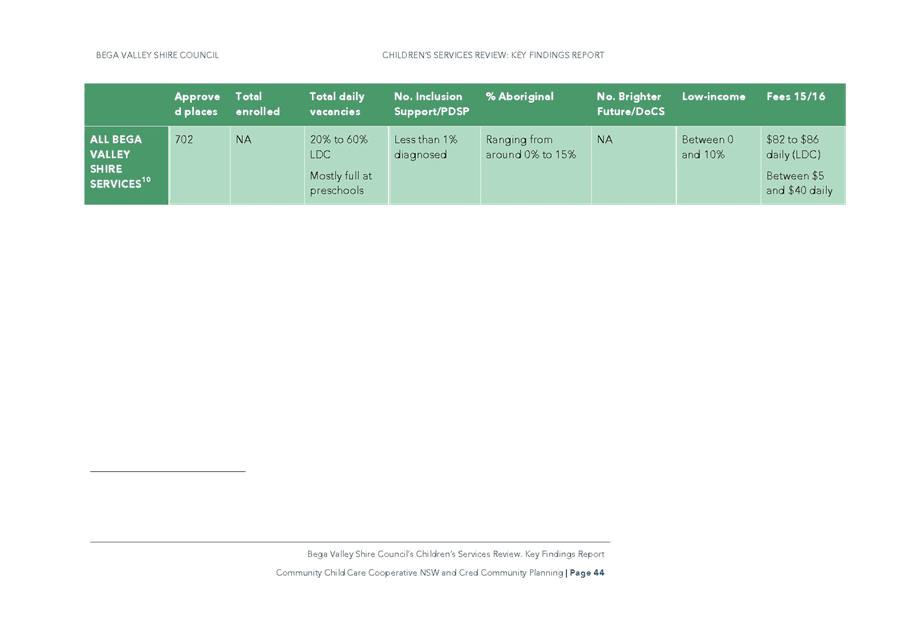Click the 'CHILDREN'S SERVICES REVIEW: KEY FINDINGS REPORT' header
The image size is (909, 643).
(493, 55)
